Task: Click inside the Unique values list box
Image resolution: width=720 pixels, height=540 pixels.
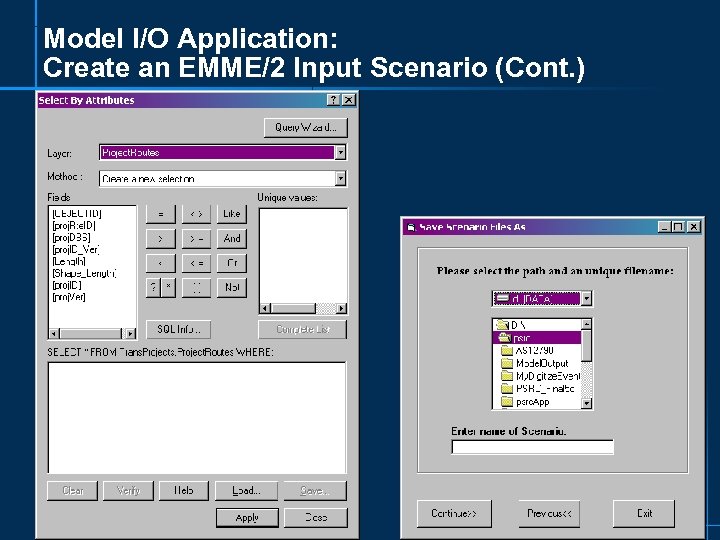Action: 303,256
